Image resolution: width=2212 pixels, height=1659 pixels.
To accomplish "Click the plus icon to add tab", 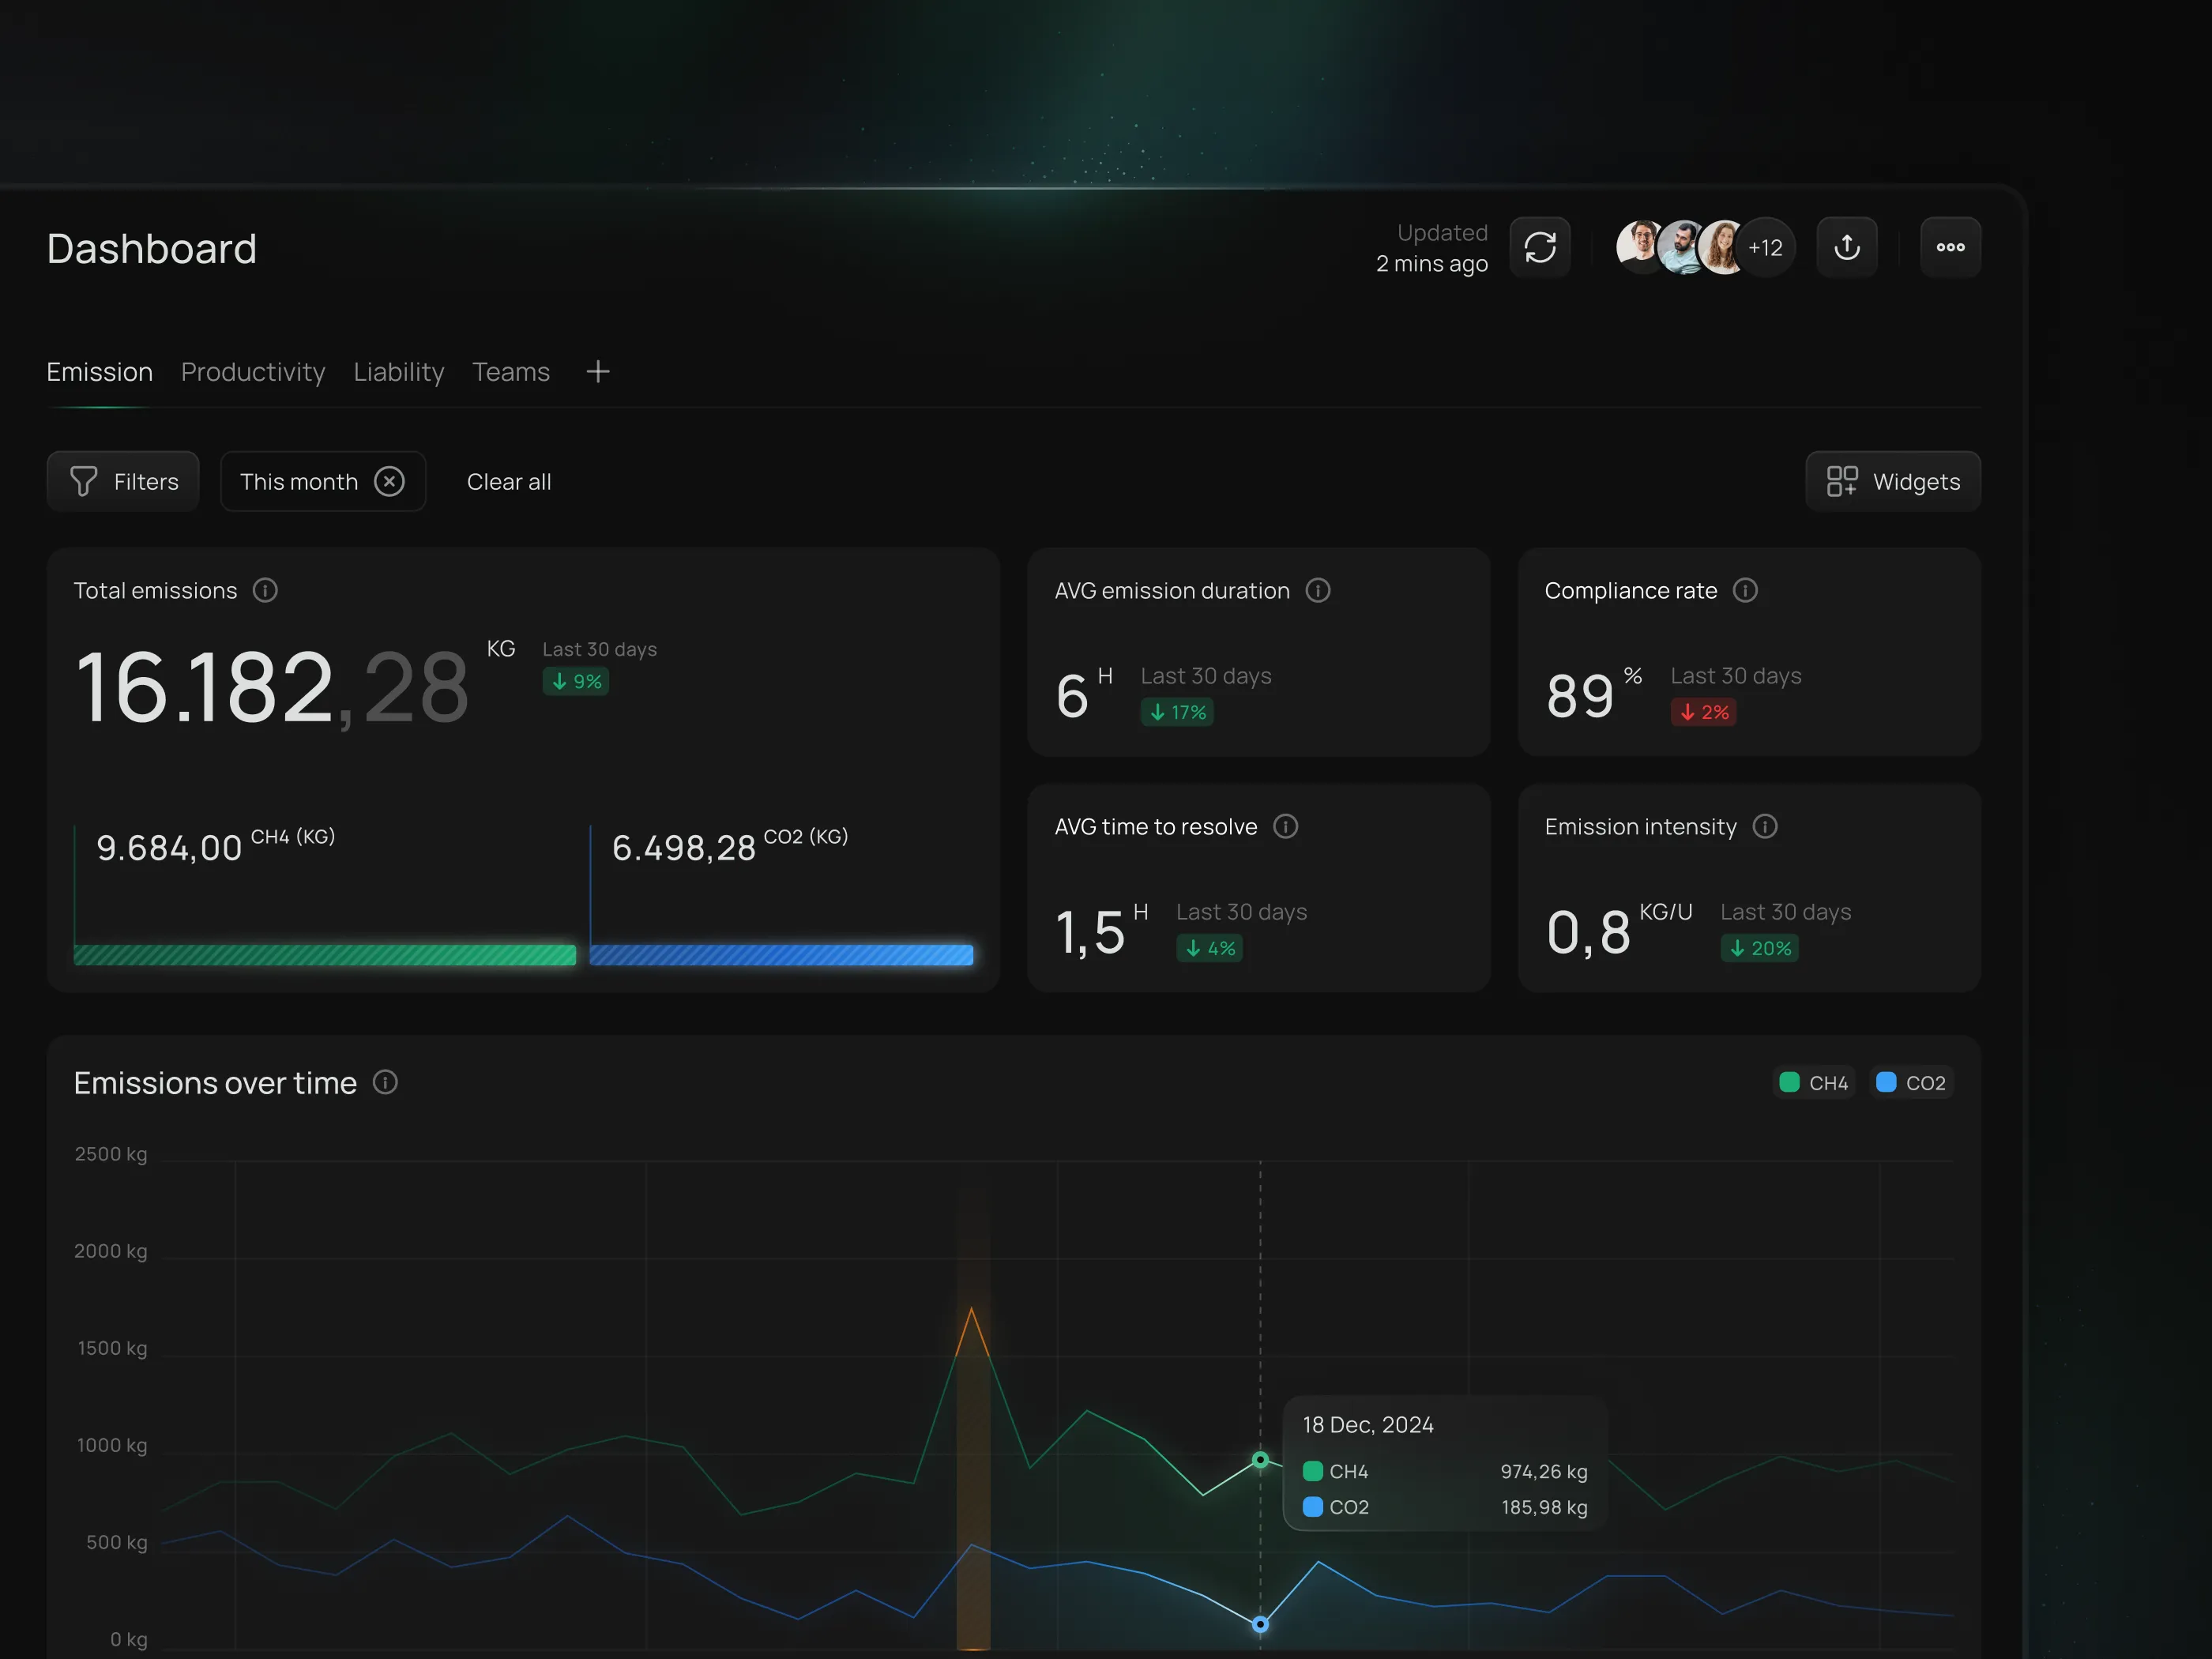I will (x=598, y=372).
